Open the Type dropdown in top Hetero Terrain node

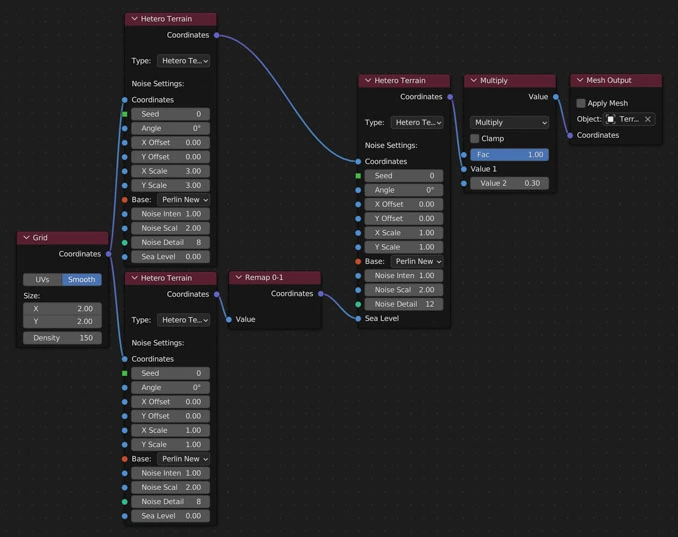click(x=184, y=61)
